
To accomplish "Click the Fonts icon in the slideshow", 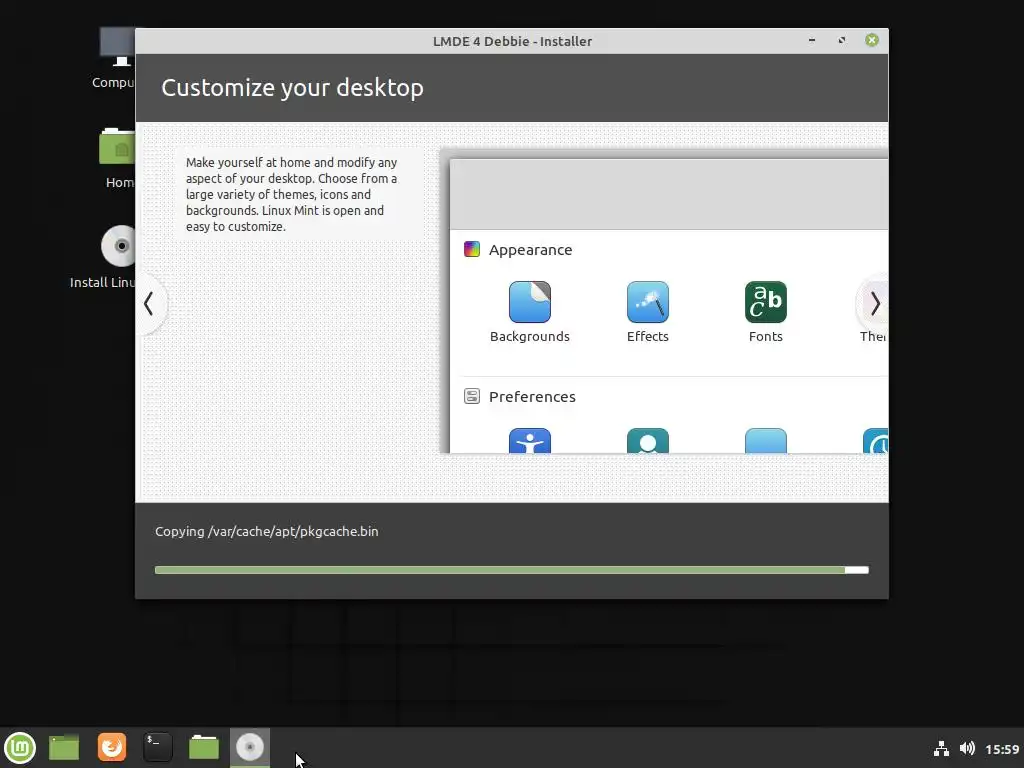I will tap(765, 302).
